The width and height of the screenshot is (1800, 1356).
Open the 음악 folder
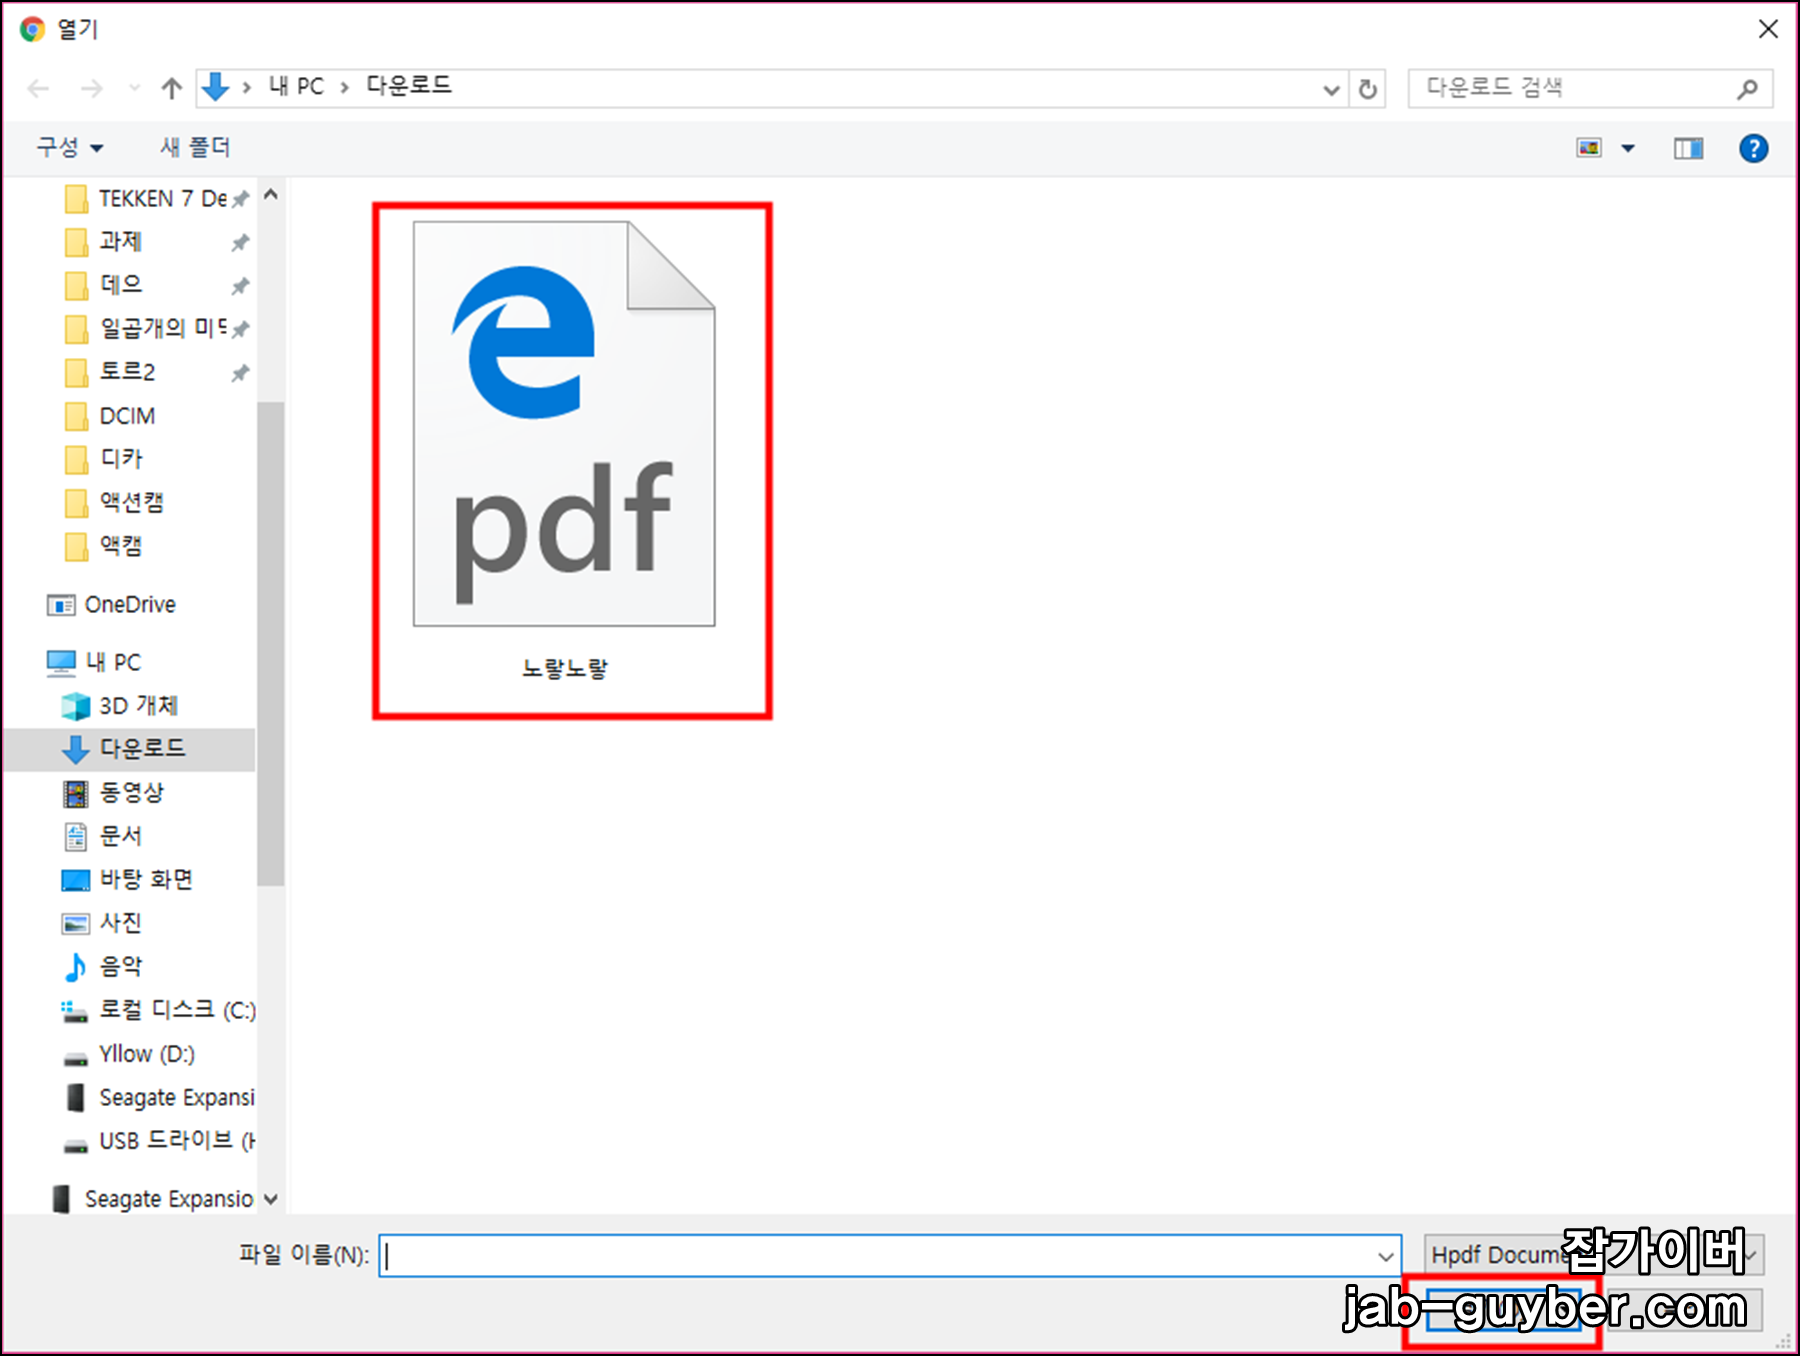(x=120, y=967)
